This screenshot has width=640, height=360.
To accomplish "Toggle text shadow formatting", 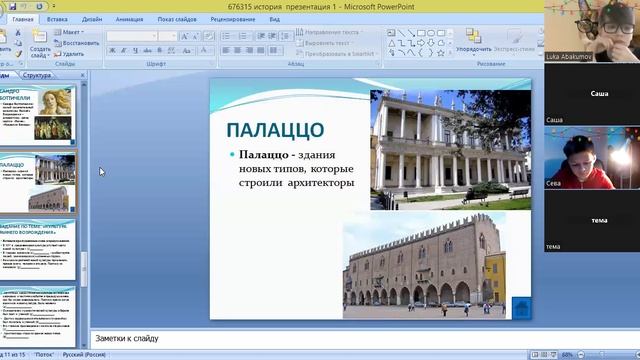I will (159, 51).
